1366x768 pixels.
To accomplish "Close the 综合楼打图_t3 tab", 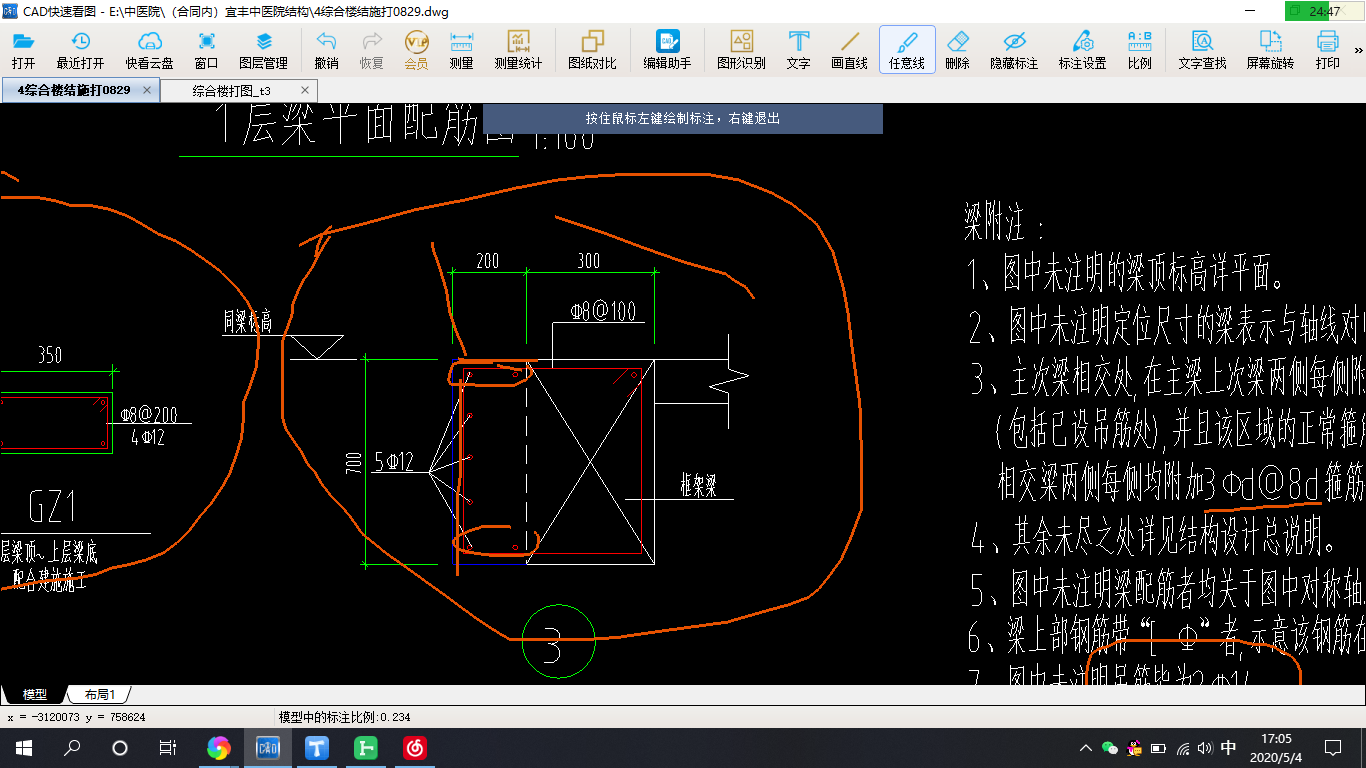I will (x=305, y=90).
